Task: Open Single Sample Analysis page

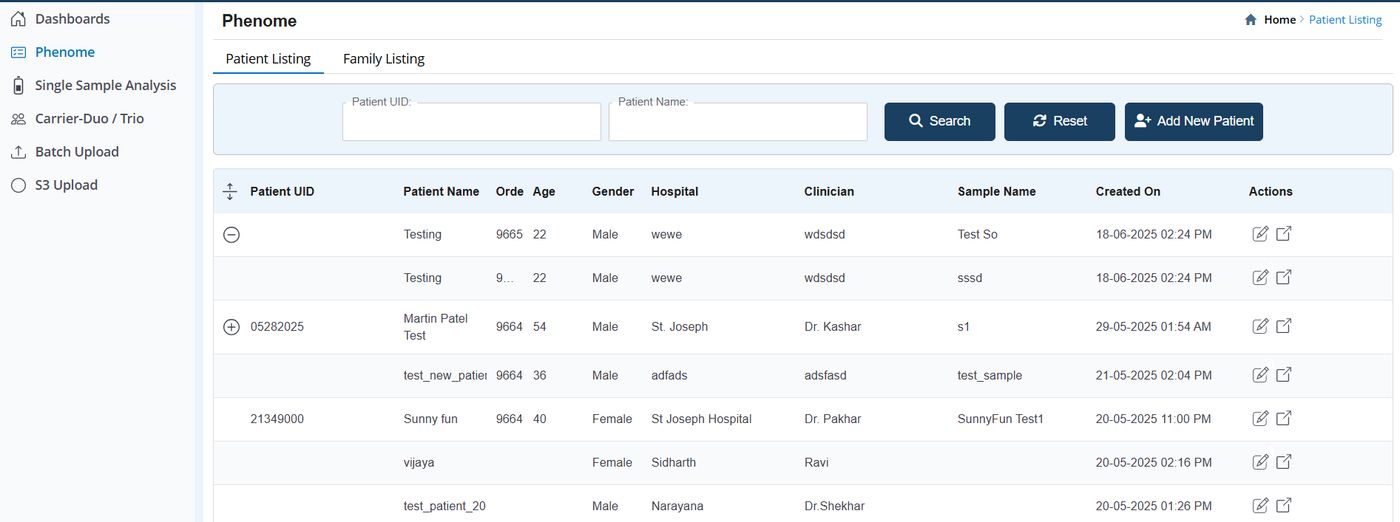Action: coord(105,85)
